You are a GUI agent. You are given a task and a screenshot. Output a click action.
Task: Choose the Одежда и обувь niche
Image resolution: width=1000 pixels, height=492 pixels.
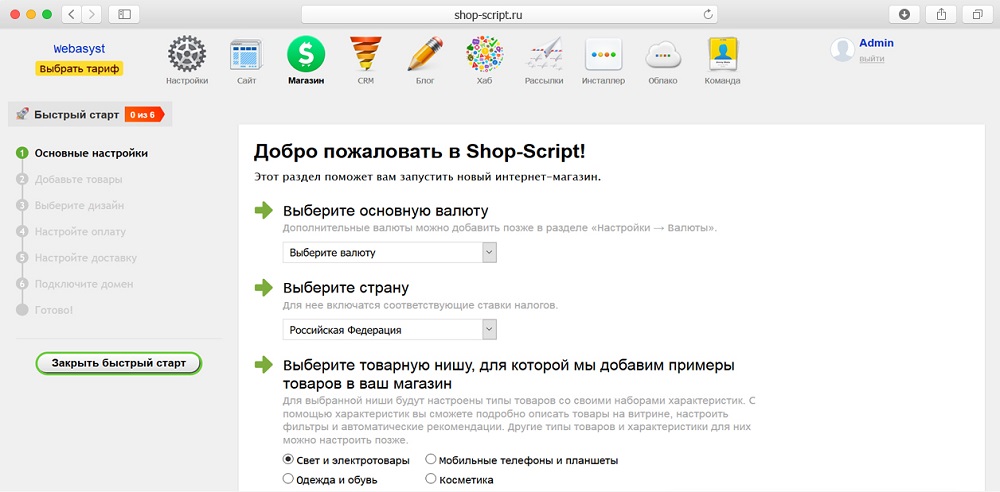click(288, 479)
